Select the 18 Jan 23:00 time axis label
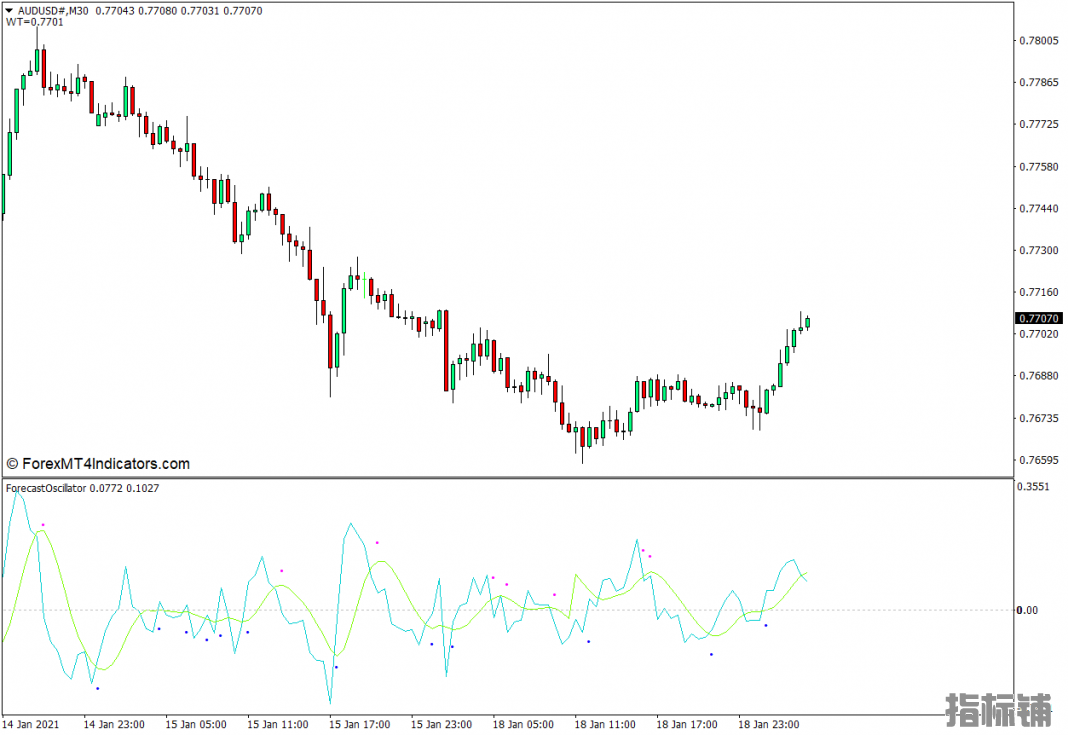The height and width of the screenshot is (735, 1068). tap(770, 724)
